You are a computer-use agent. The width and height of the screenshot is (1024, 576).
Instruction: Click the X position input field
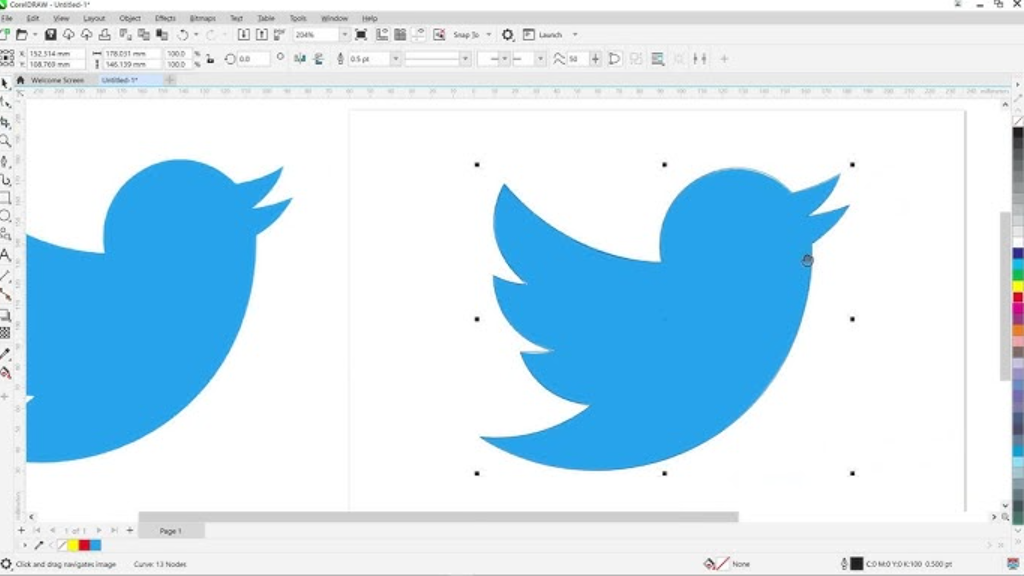click(56, 54)
